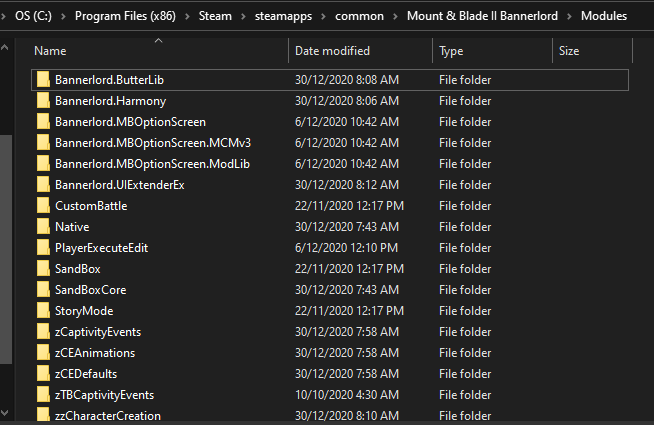Click the zCEDefaults folder icon
Viewport: 654px width, 425px height.
pos(43,373)
